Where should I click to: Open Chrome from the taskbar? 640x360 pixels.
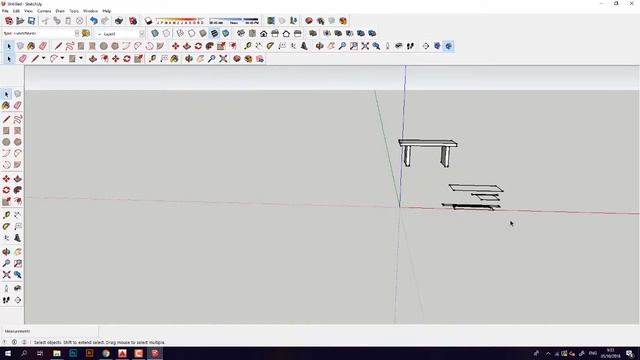click(106, 353)
